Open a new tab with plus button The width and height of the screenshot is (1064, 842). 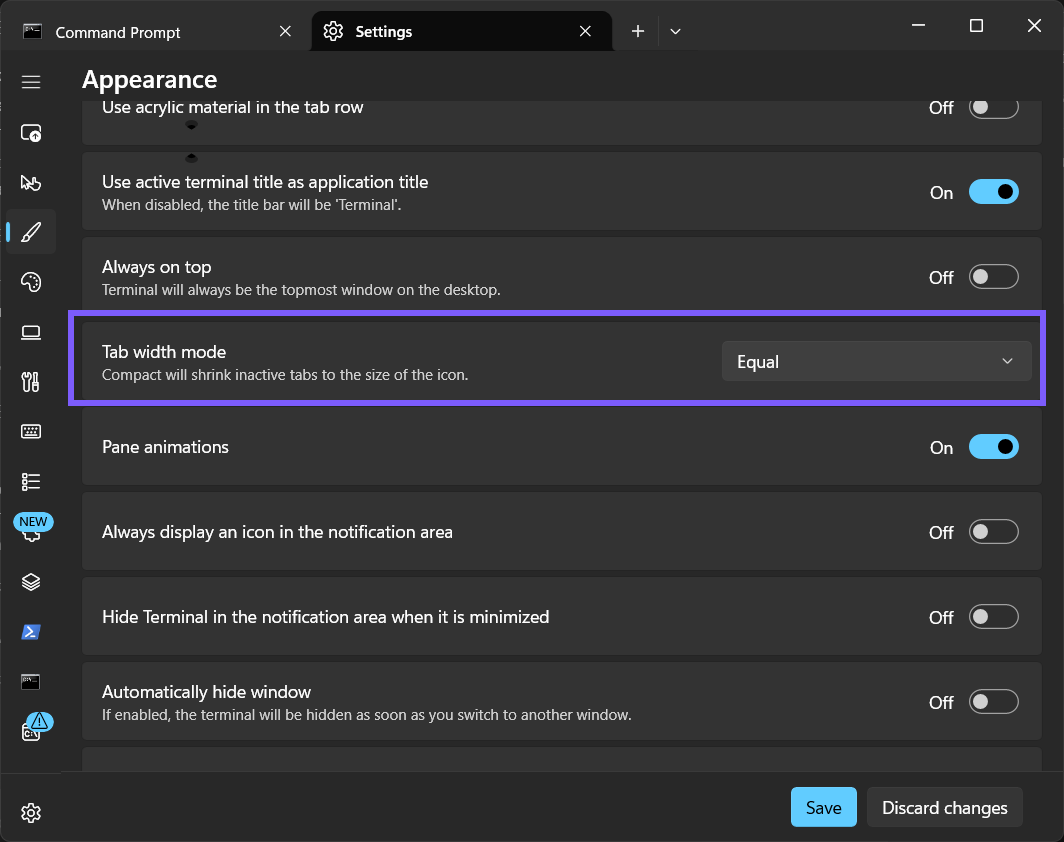pos(637,31)
